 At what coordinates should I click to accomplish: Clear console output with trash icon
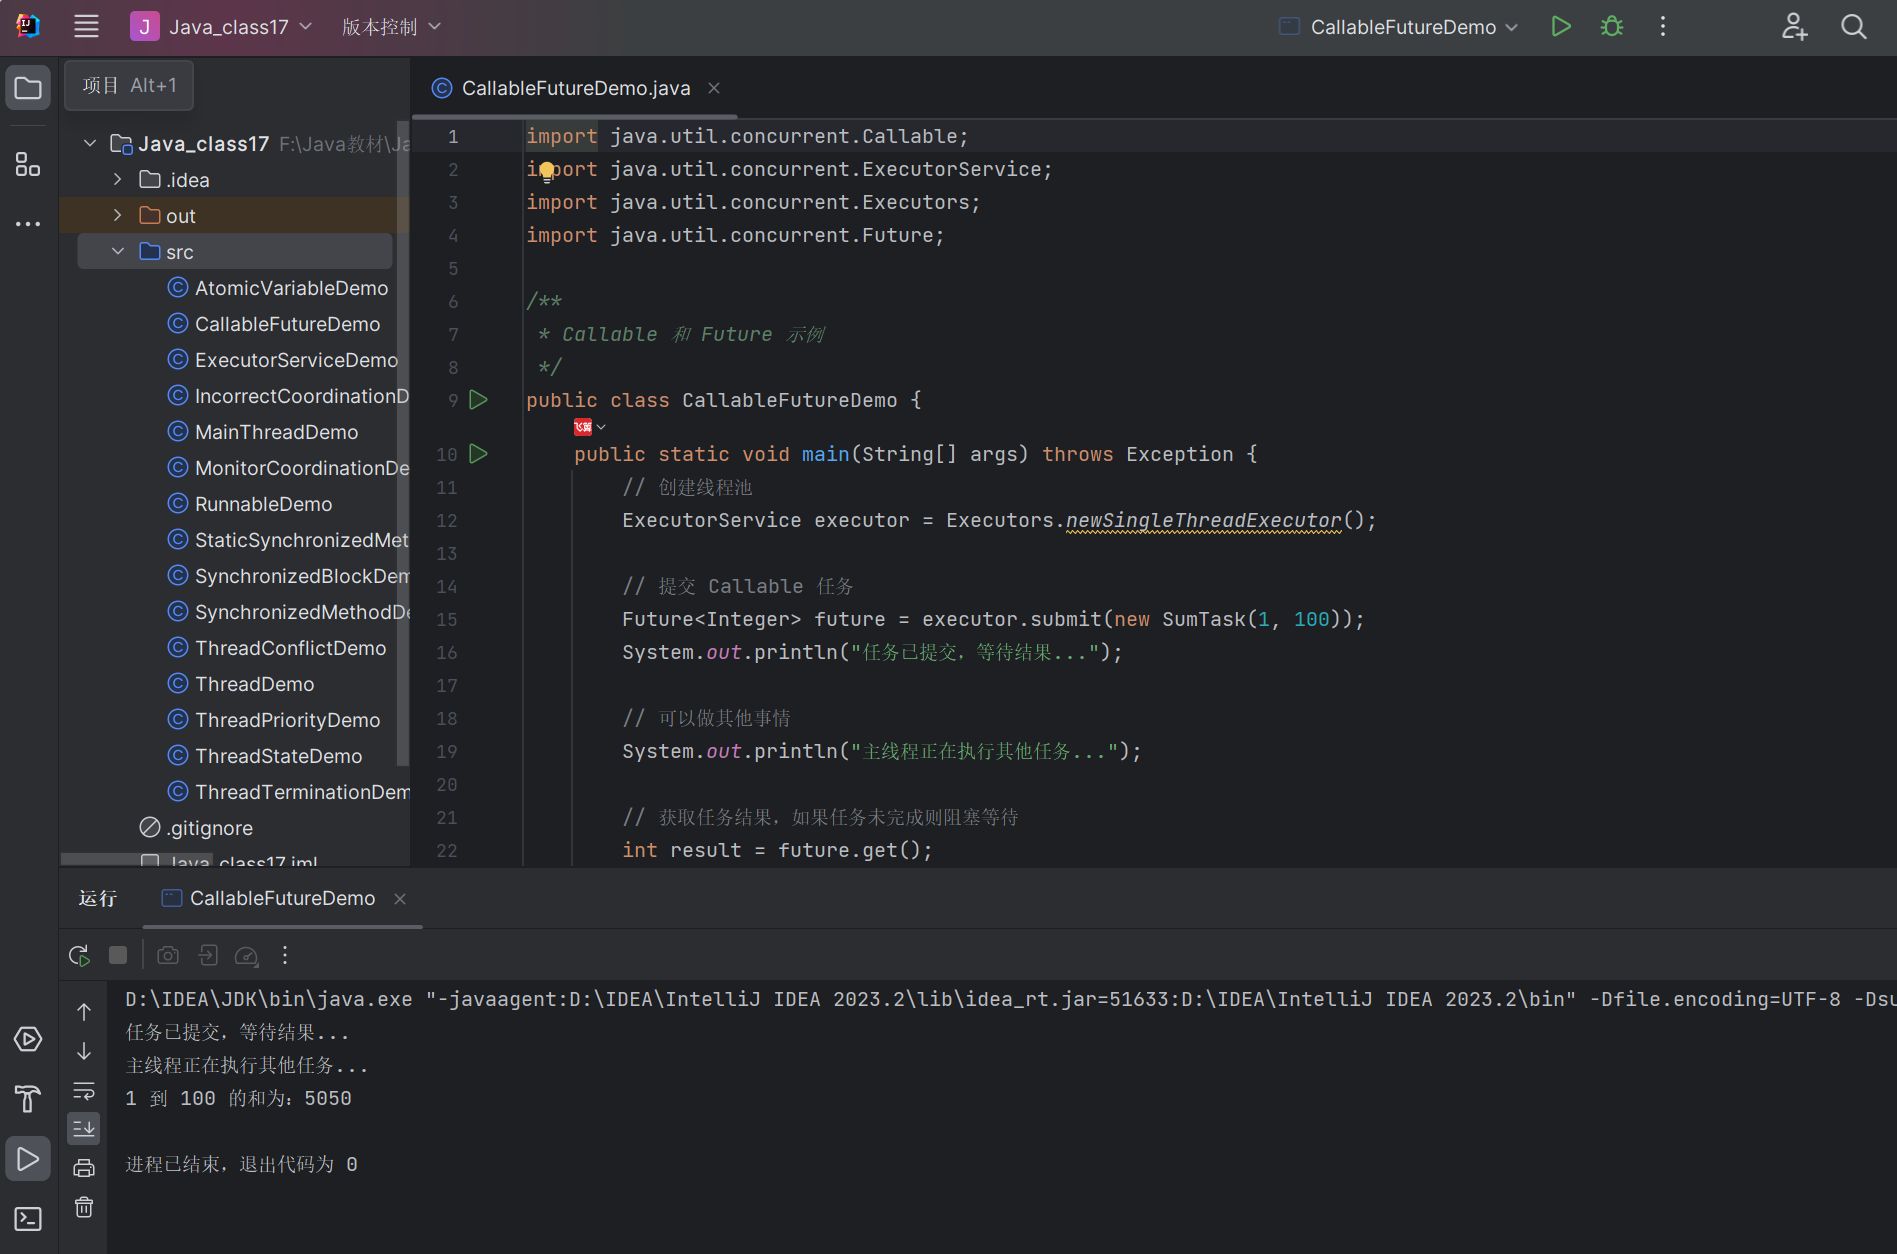click(x=84, y=1207)
